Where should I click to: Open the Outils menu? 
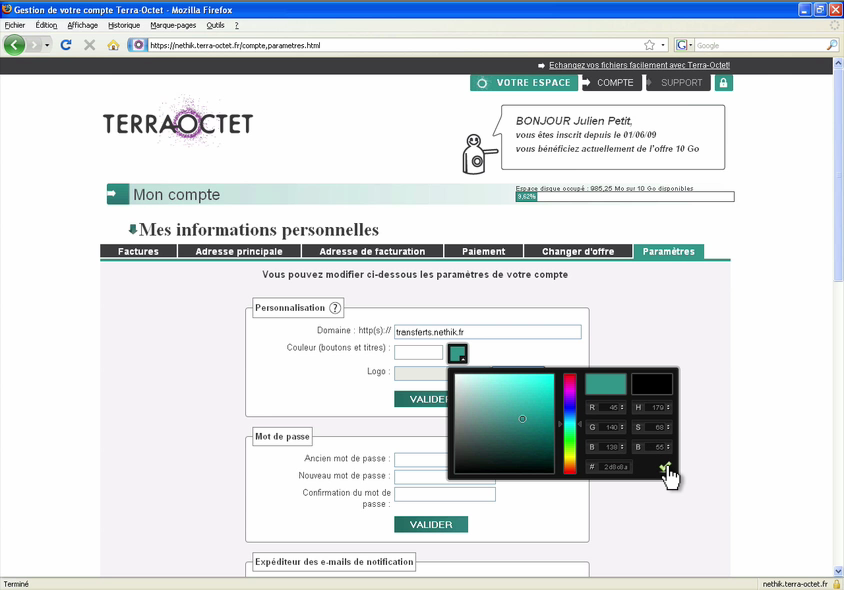pos(215,25)
